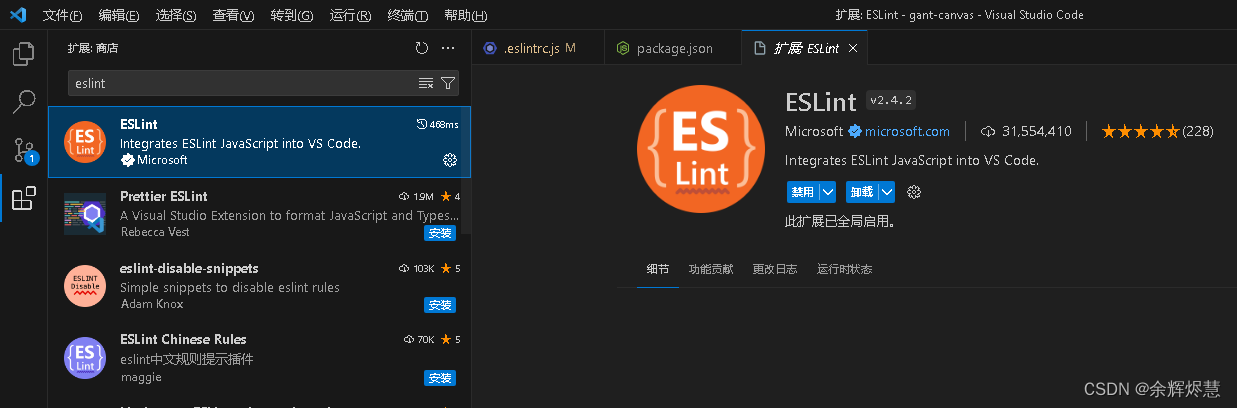Click the maggie publisher name
Screen dimensions: 1237x408
point(140,377)
